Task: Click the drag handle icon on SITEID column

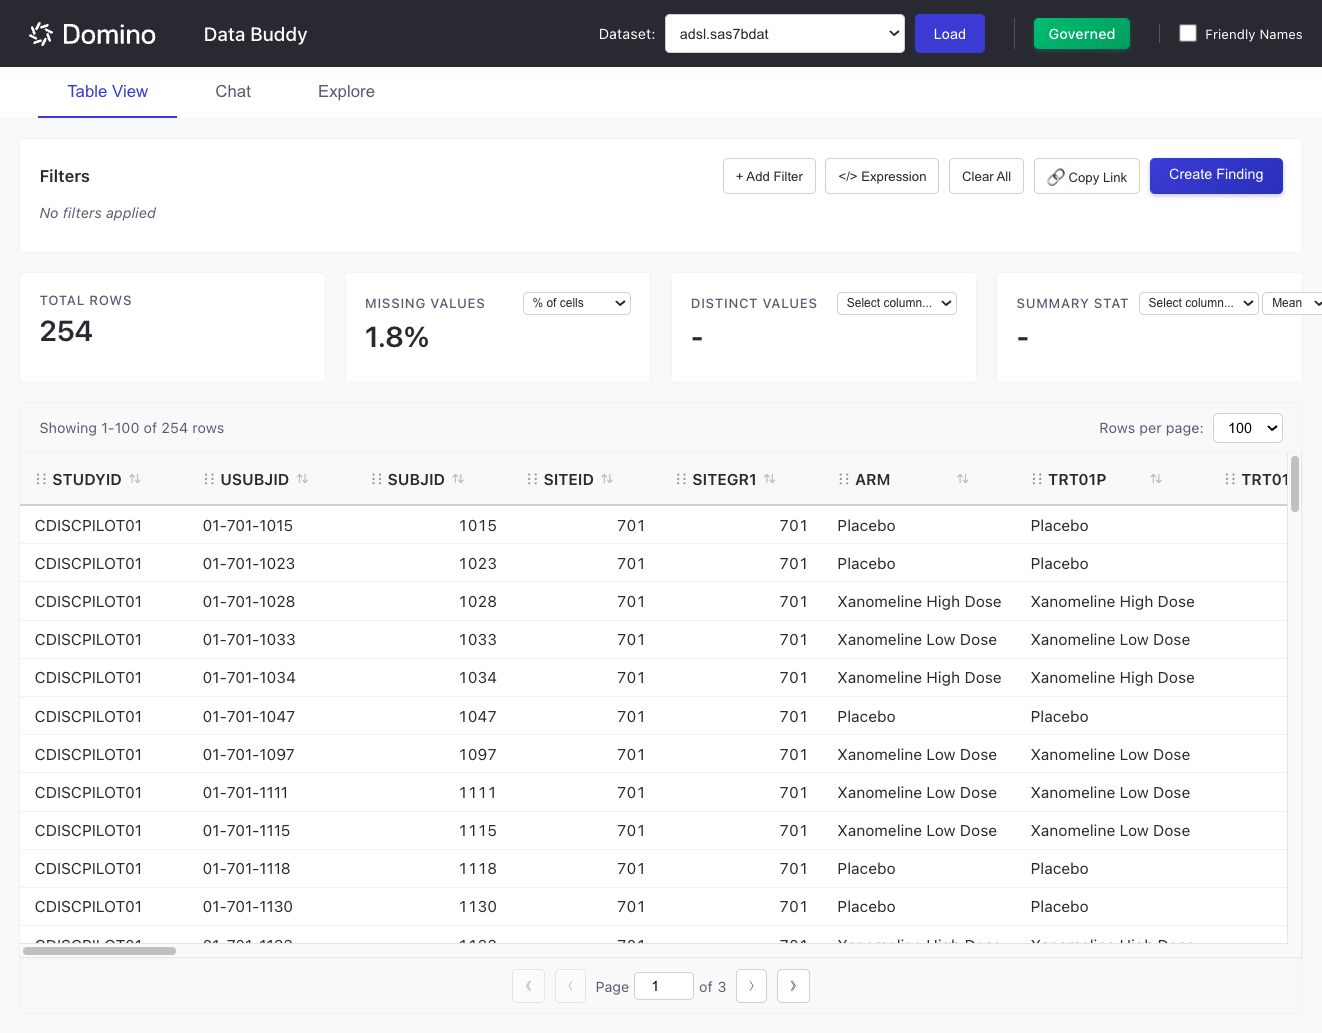Action: tap(531, 479)
